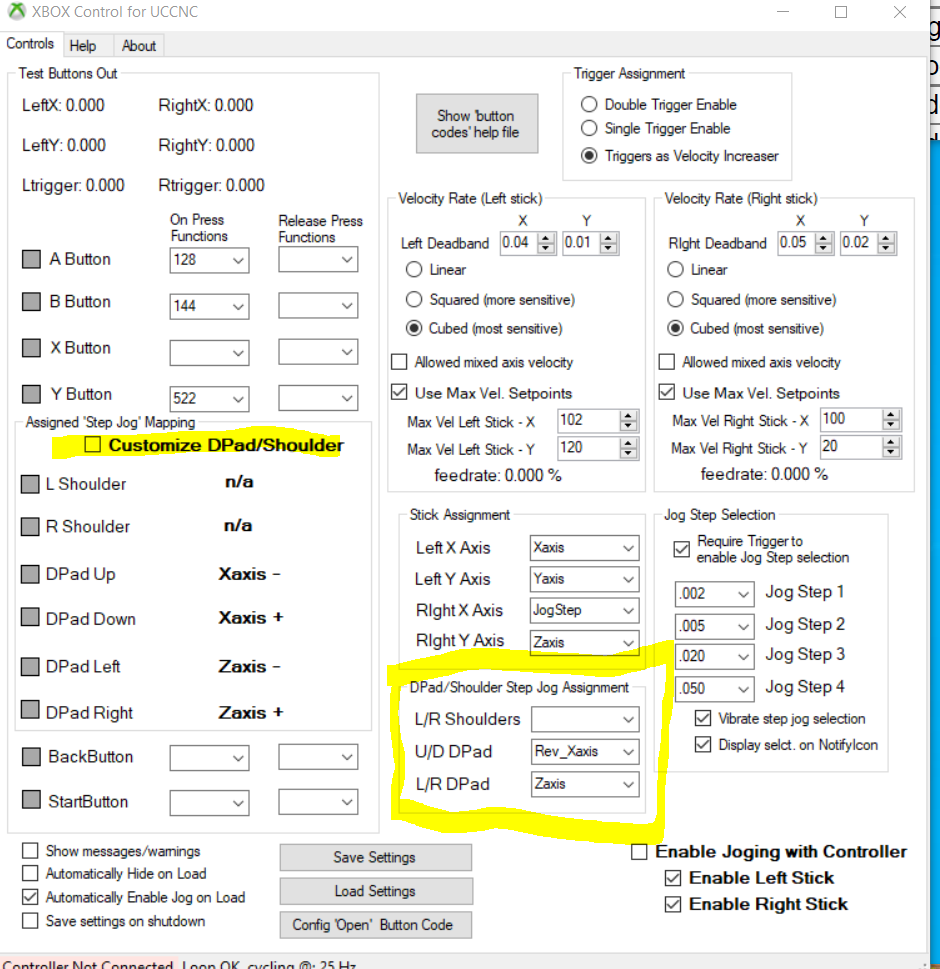The image size is (940, 969).
Task: Open the About tab
Action: [139, 46]
